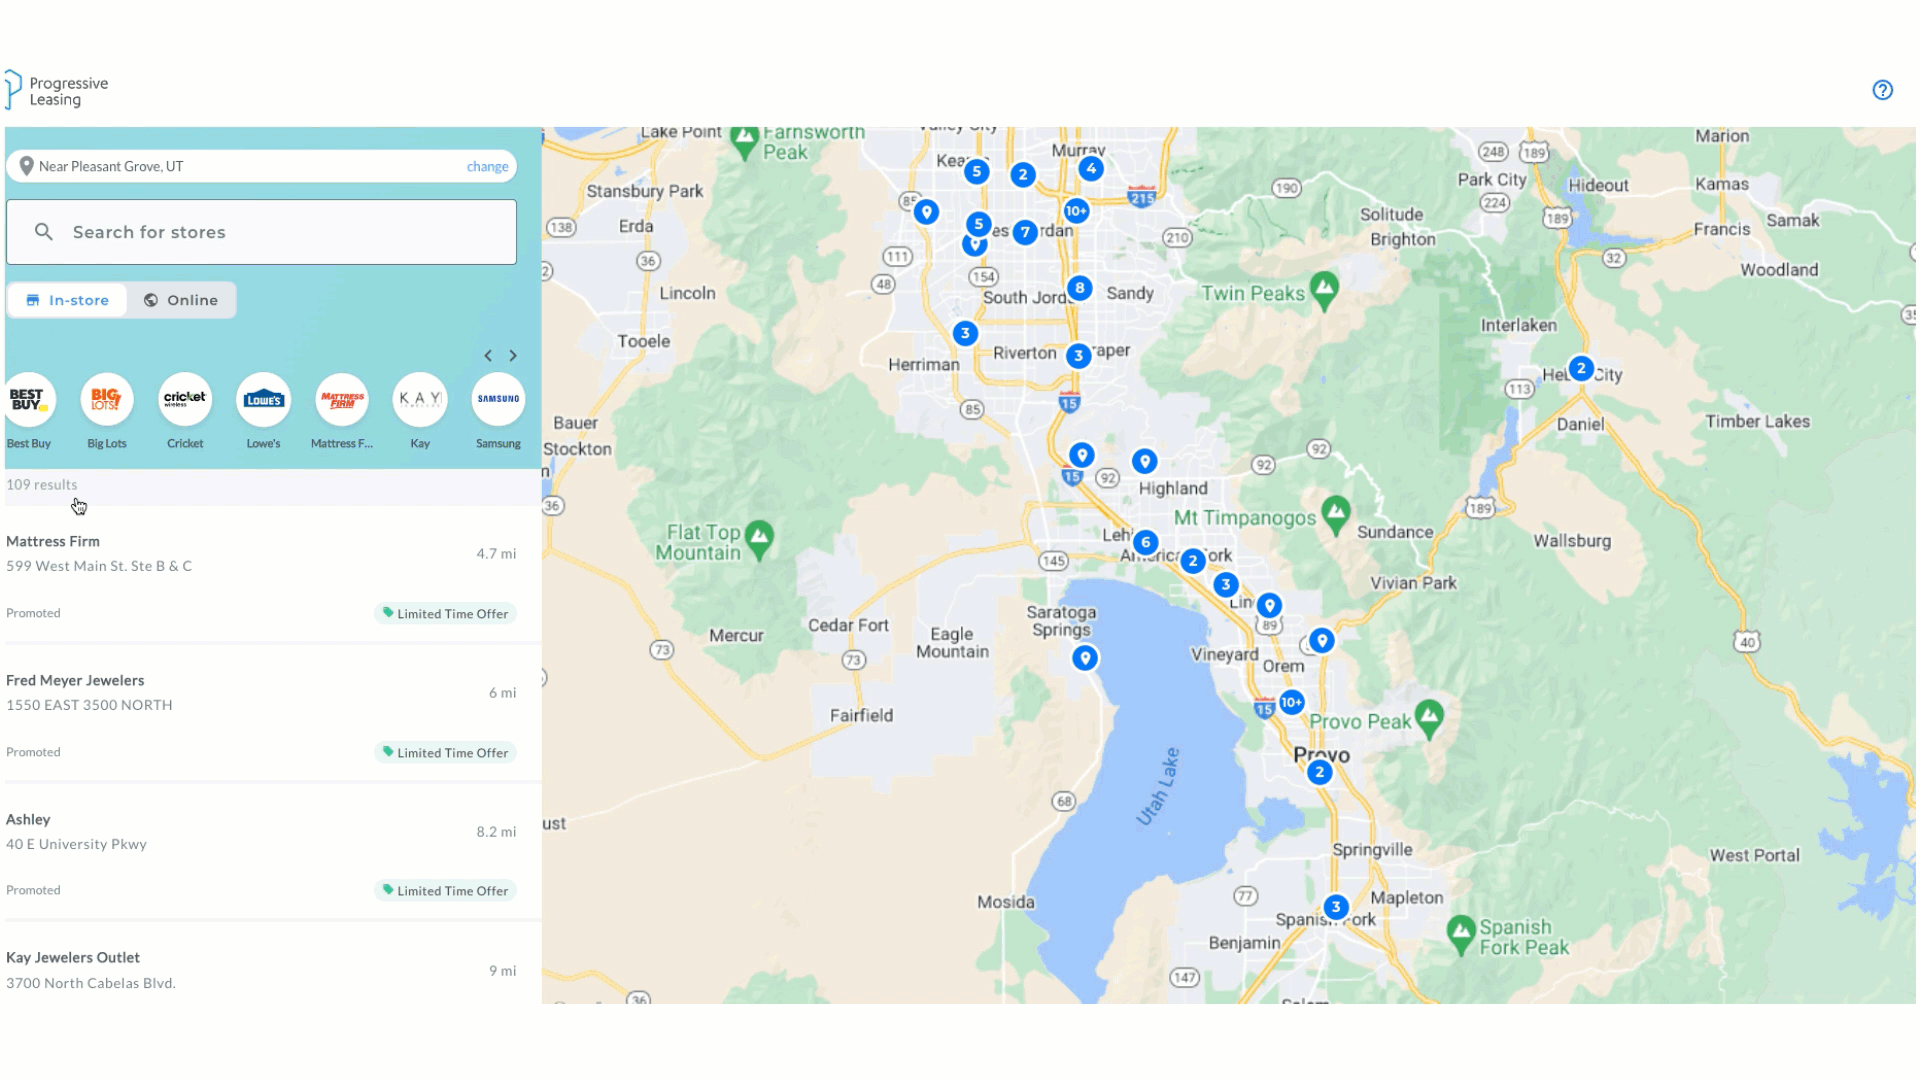Screen dimensions: 1920x1080
Task: Click cluster marker 2 on Provo
Action: 1320,772
